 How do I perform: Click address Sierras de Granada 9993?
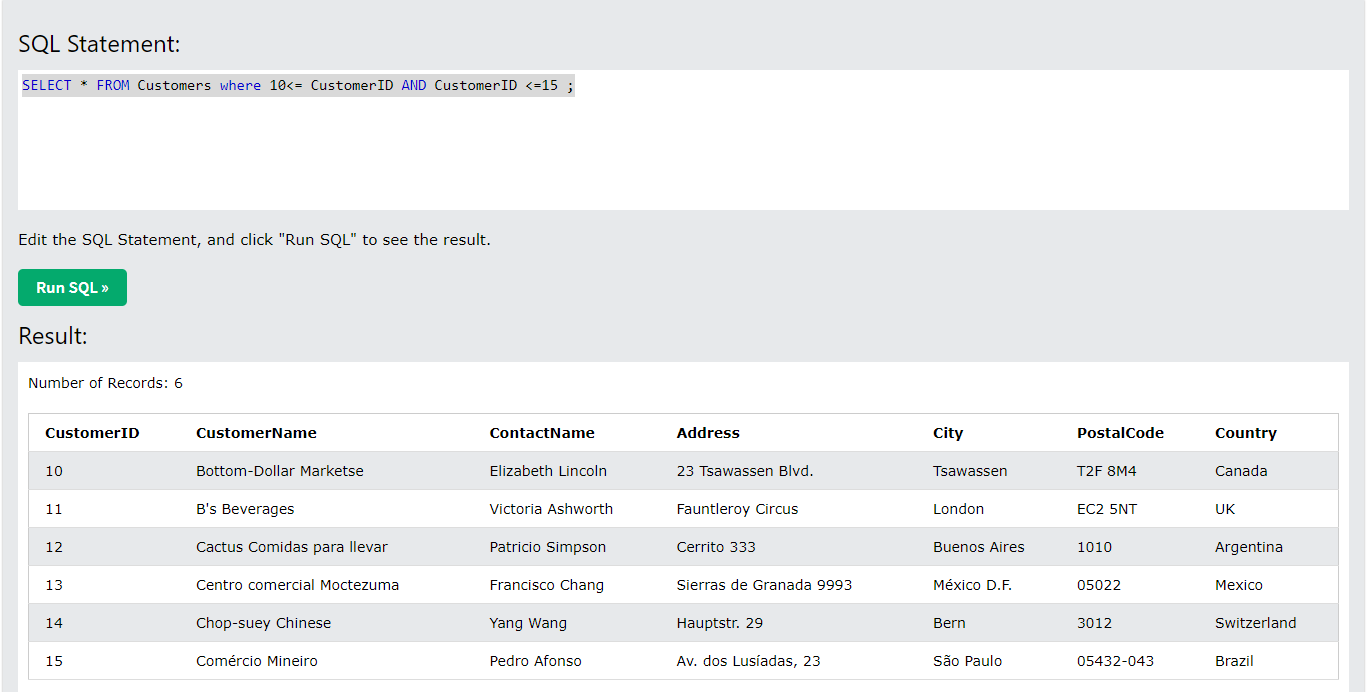(764, 585)
